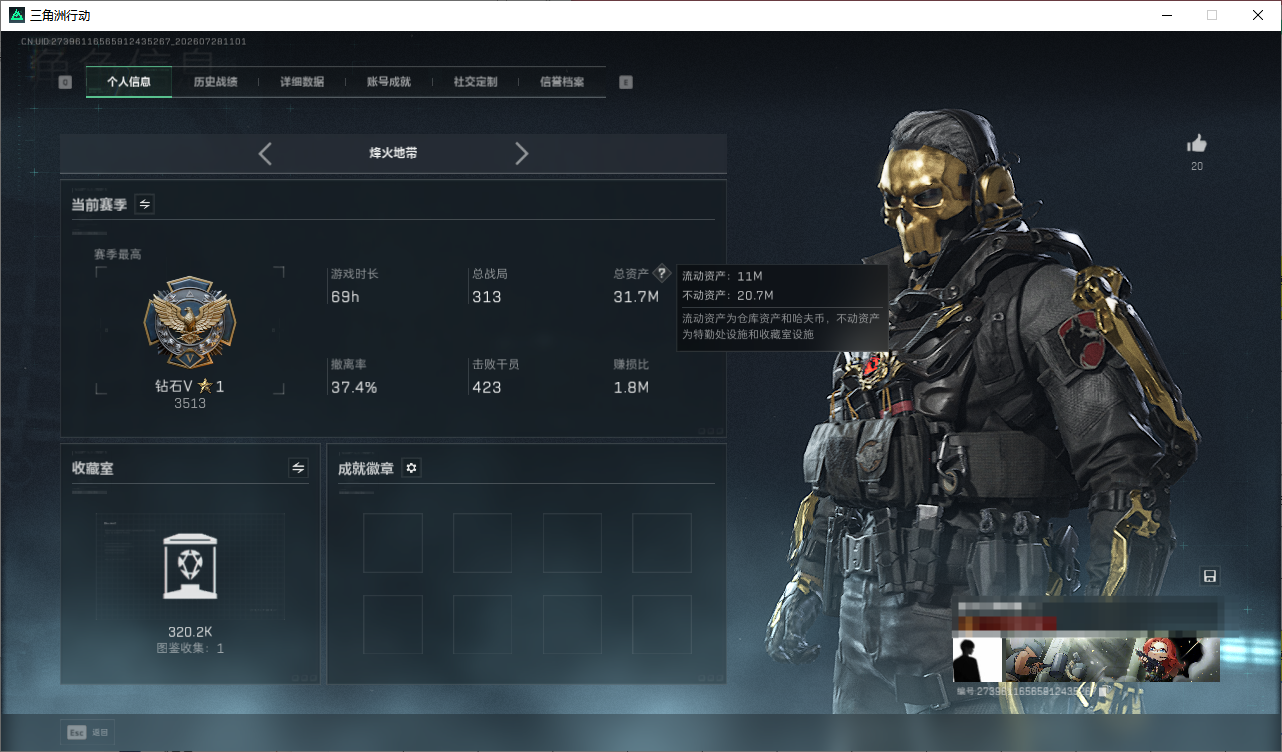Click the 69h playtime value

click(x=345, y=297)
